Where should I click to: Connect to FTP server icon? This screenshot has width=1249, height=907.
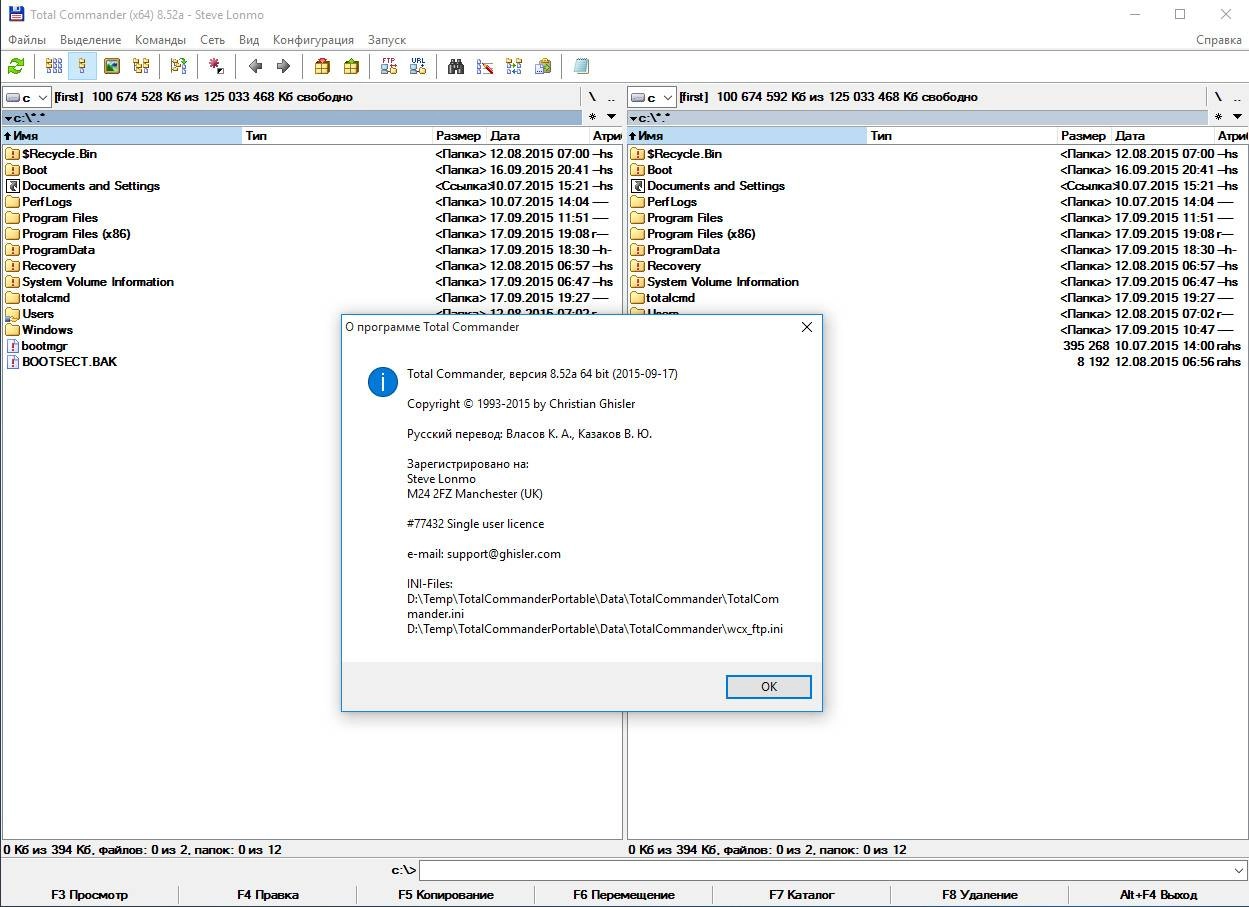(x=389, y=66)
